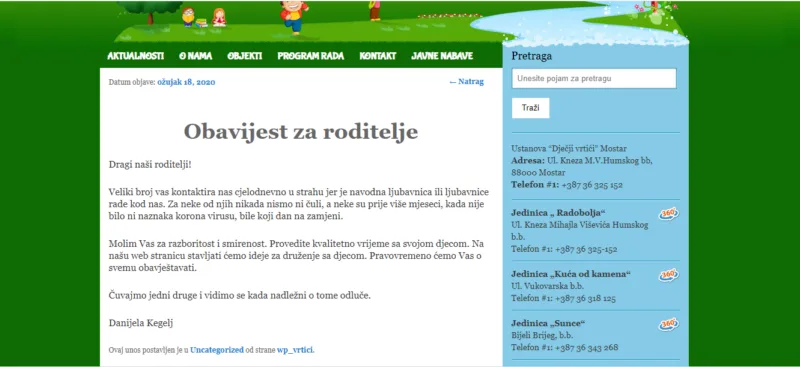Open JAVNE NABAVE in the menu
The image size is (800, 367).
[442, 56]
